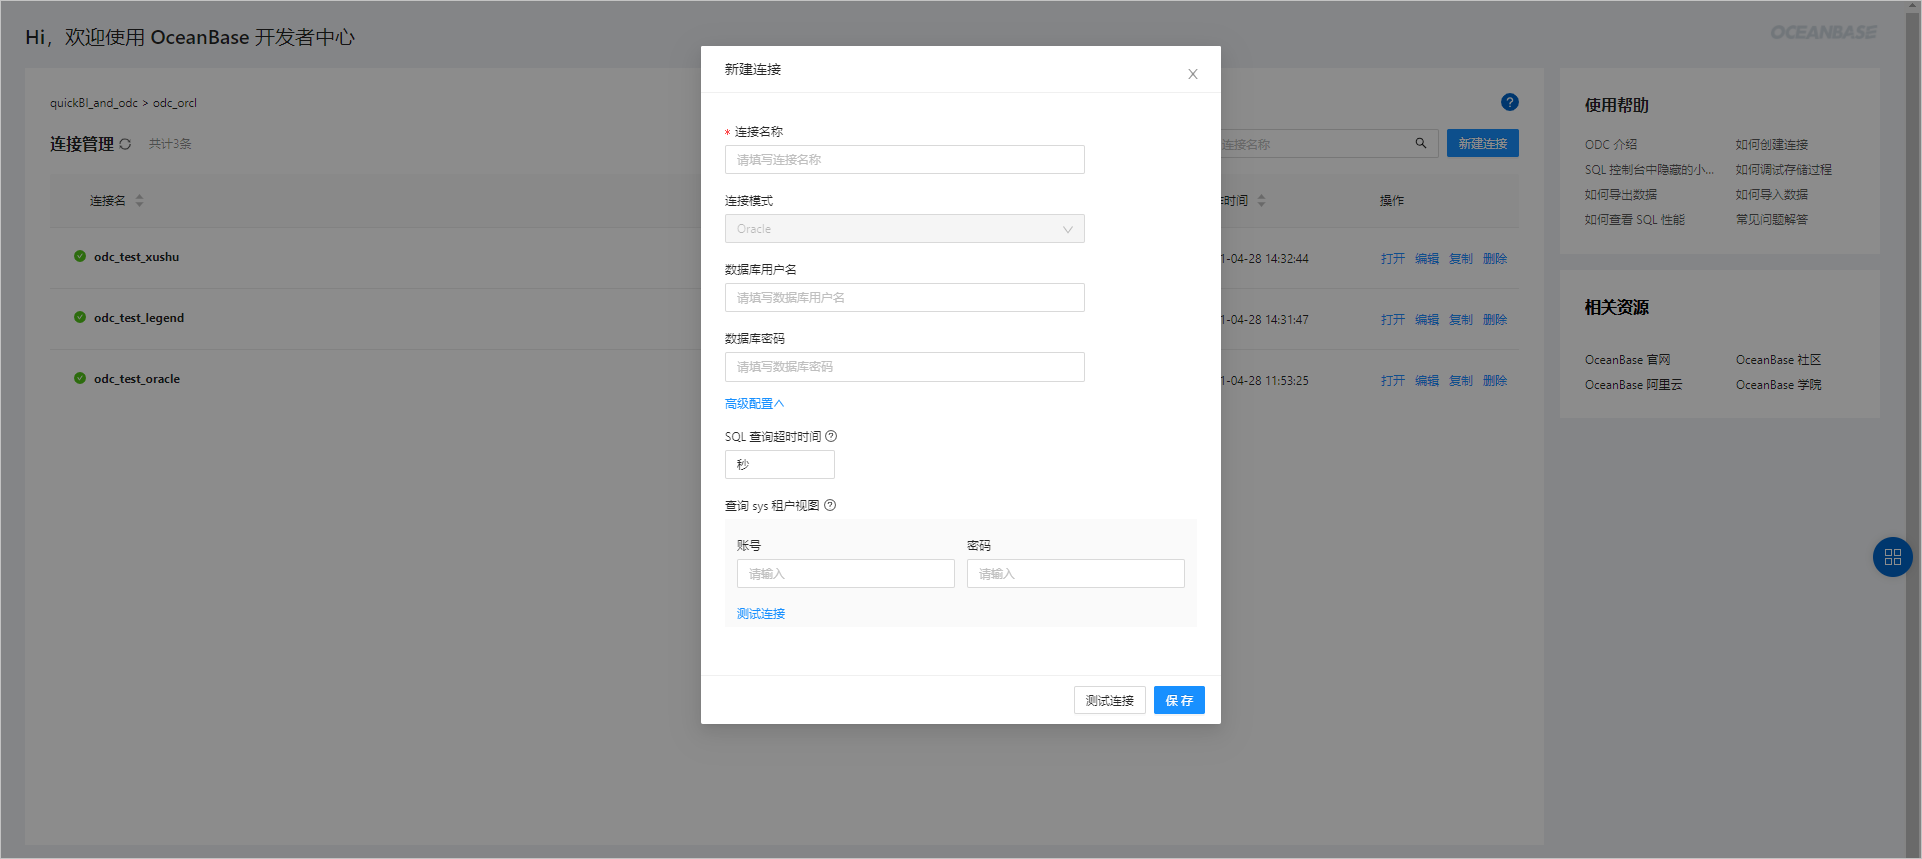The height and width of the screenshot is (859, 1922).
Task: Sort by the 连接名 column
Action: coord(139,200)
